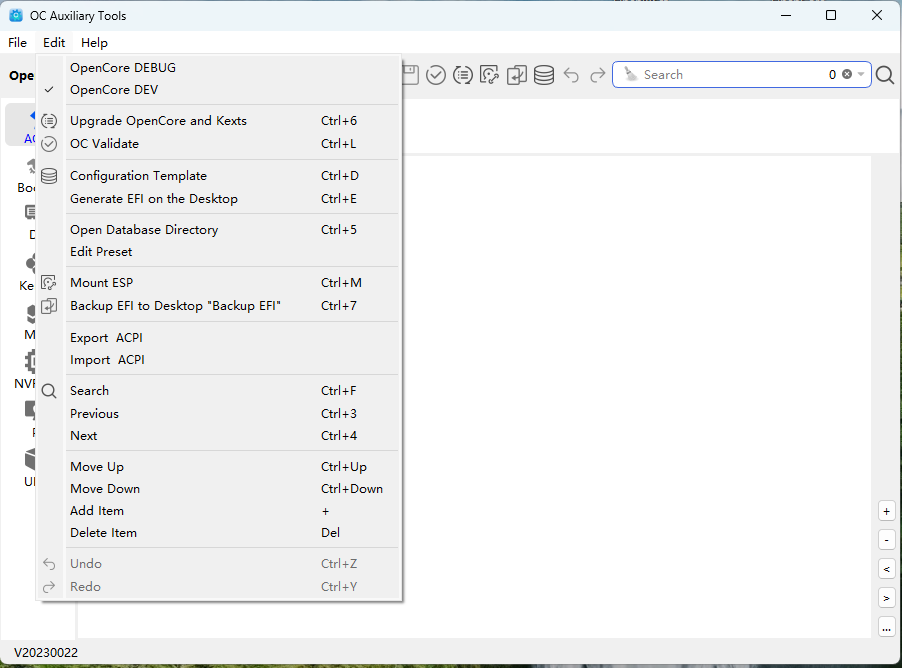Click the clear search text icon
This screenshot has height=668, width=902.
pyautogui.click(x=847, y=75)
